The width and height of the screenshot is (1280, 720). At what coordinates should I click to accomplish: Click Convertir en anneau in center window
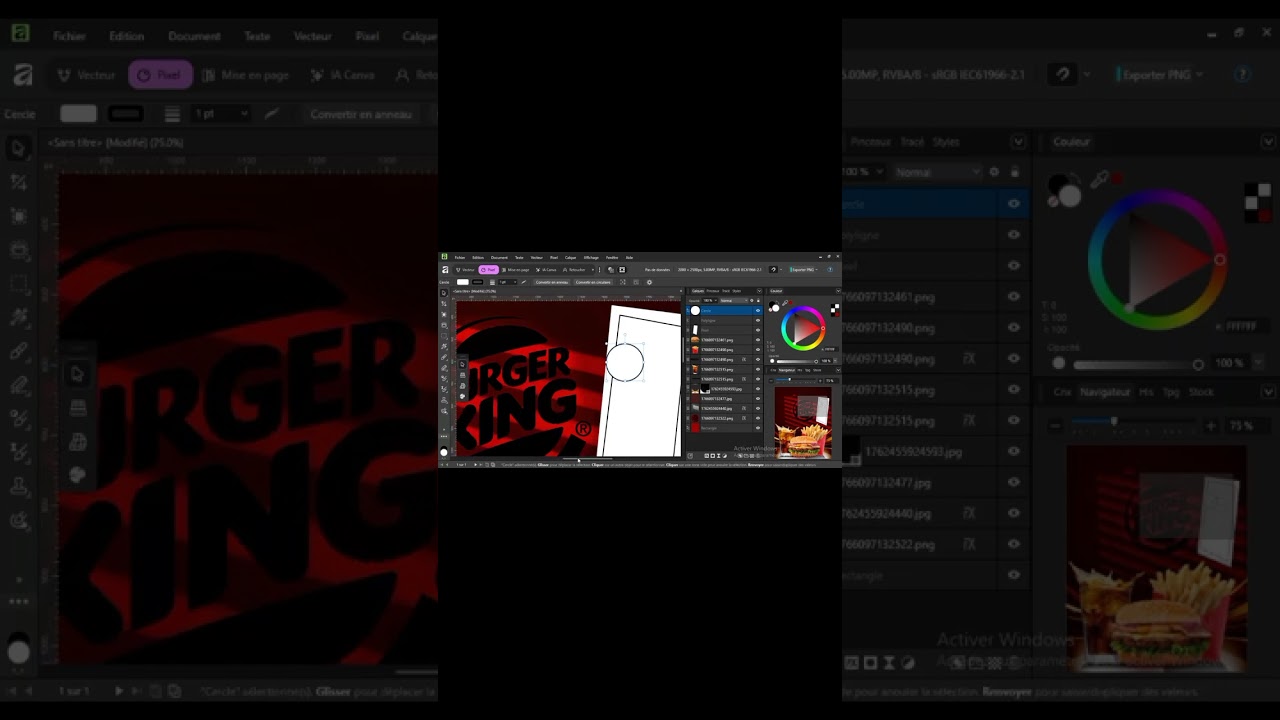[552, 282]
